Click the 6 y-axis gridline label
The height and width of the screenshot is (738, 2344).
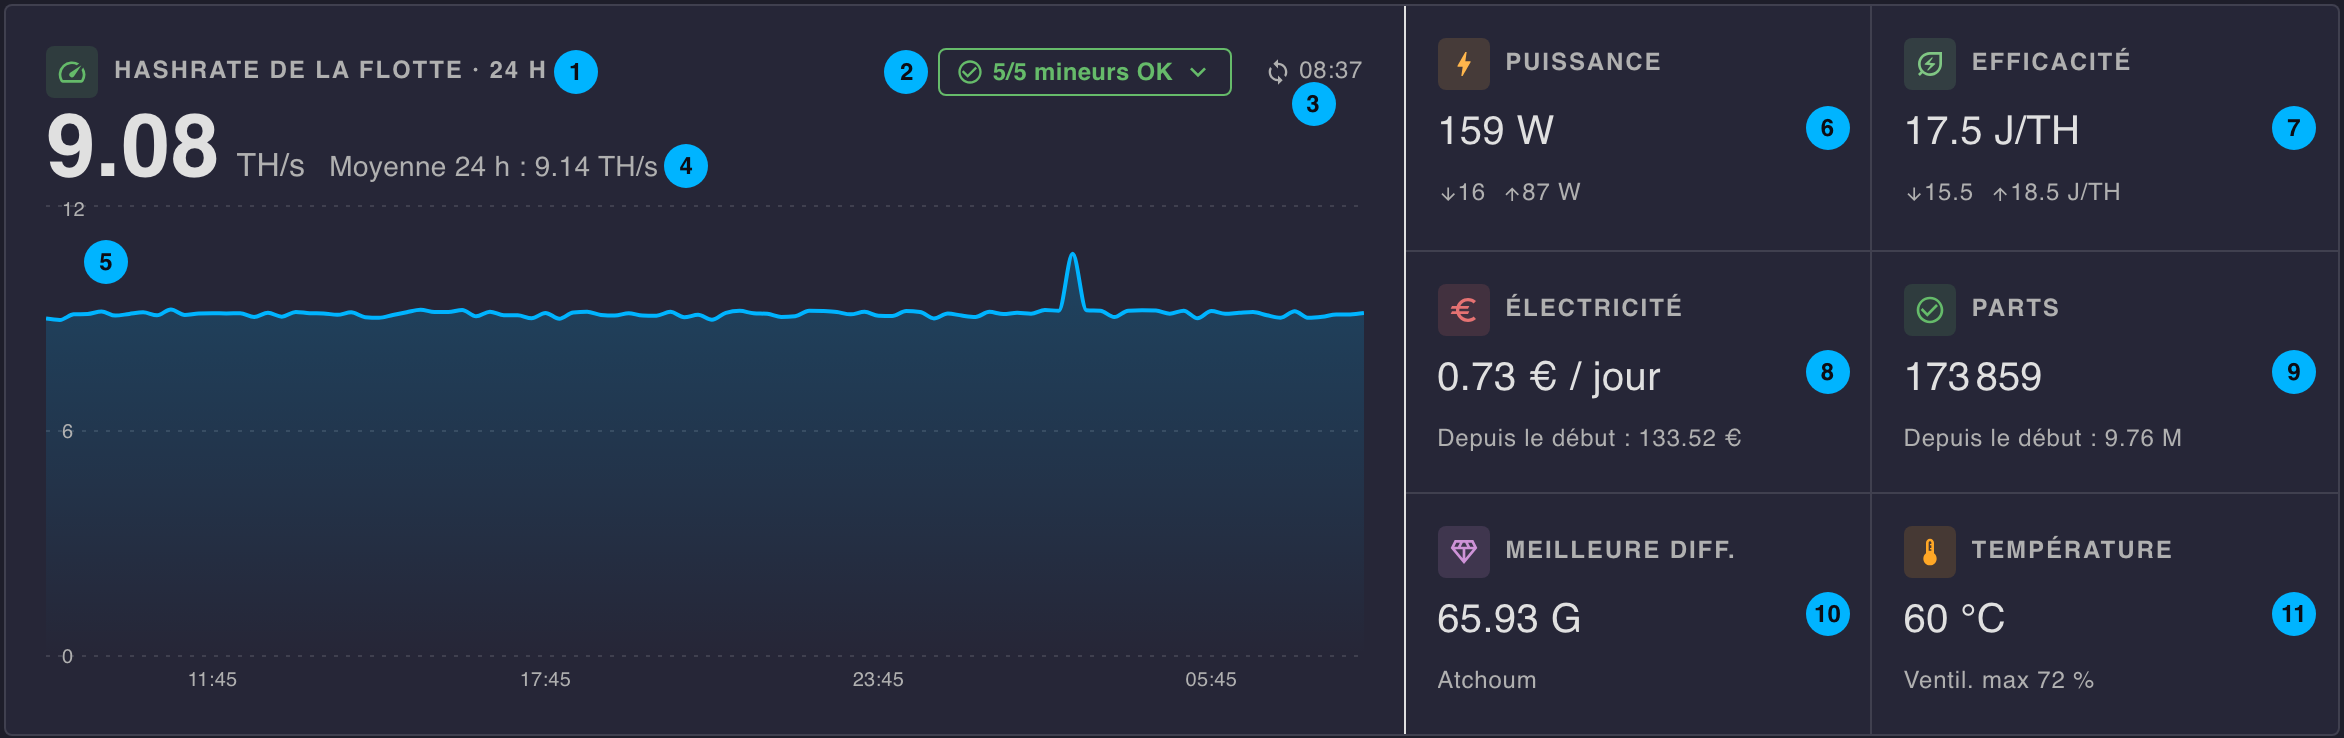point(67,431)
